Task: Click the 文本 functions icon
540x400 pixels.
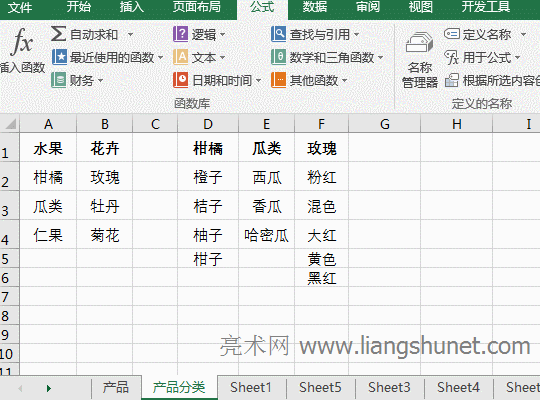Action: point(180,57)
